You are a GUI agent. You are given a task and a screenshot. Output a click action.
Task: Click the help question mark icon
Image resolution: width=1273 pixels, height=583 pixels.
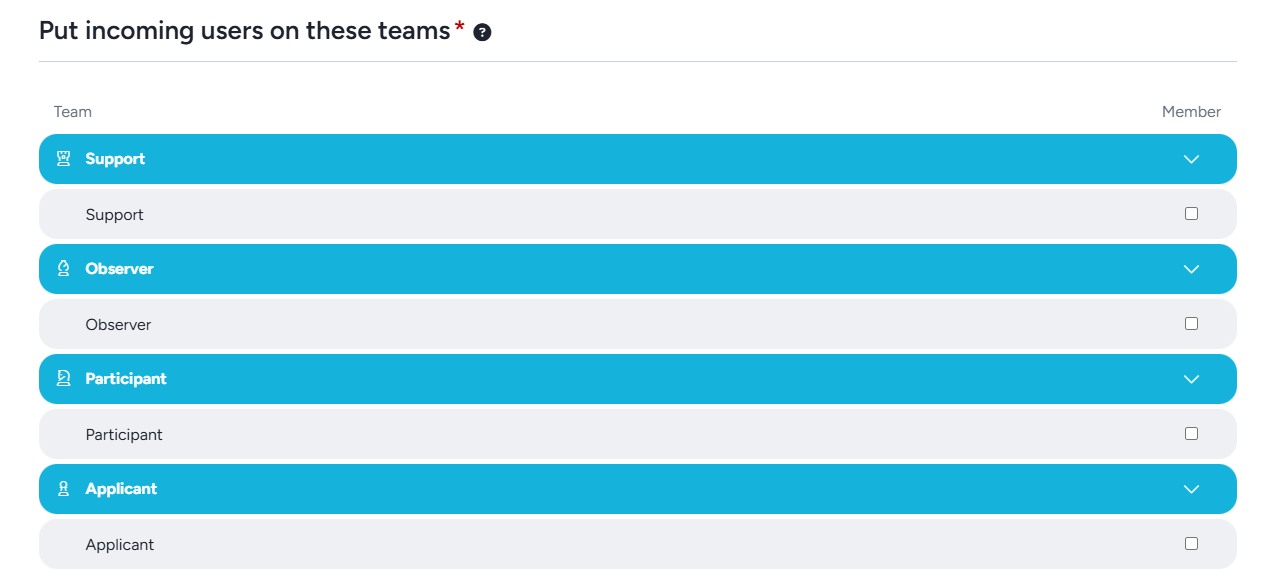[x=482, y=32]
